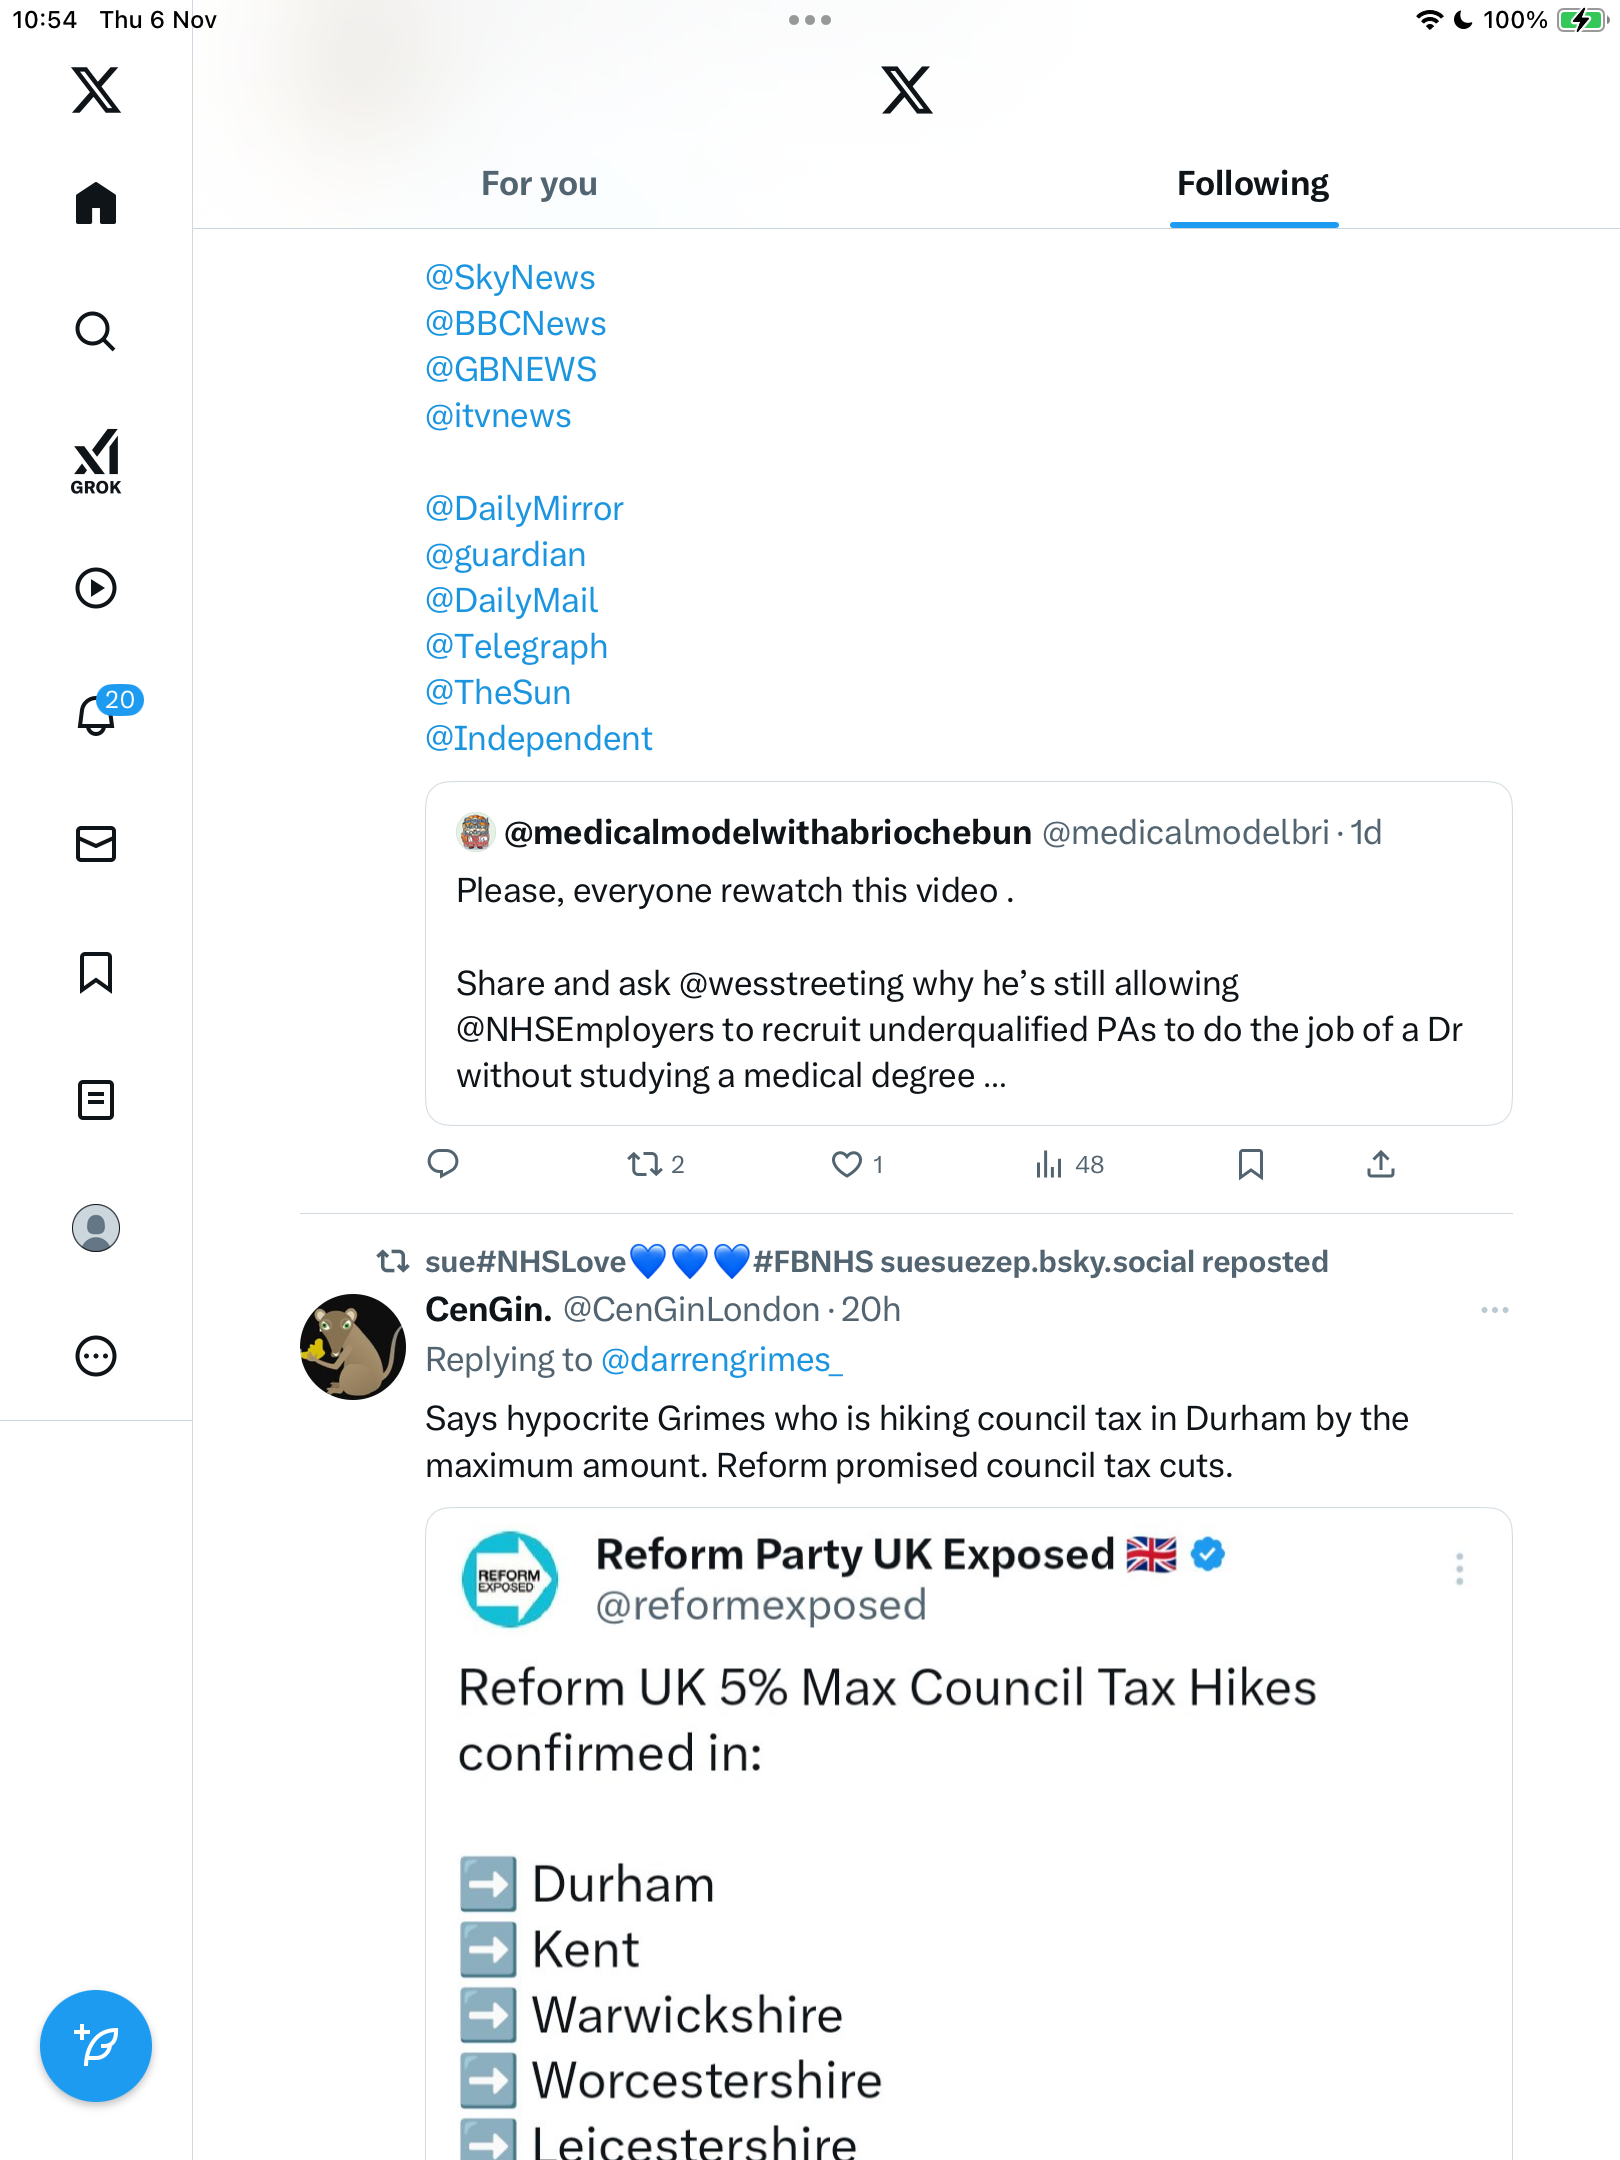This screenshot has height=2160, width=1620.
Task: Select the Following tab
Action: (x=1252, y=184)
